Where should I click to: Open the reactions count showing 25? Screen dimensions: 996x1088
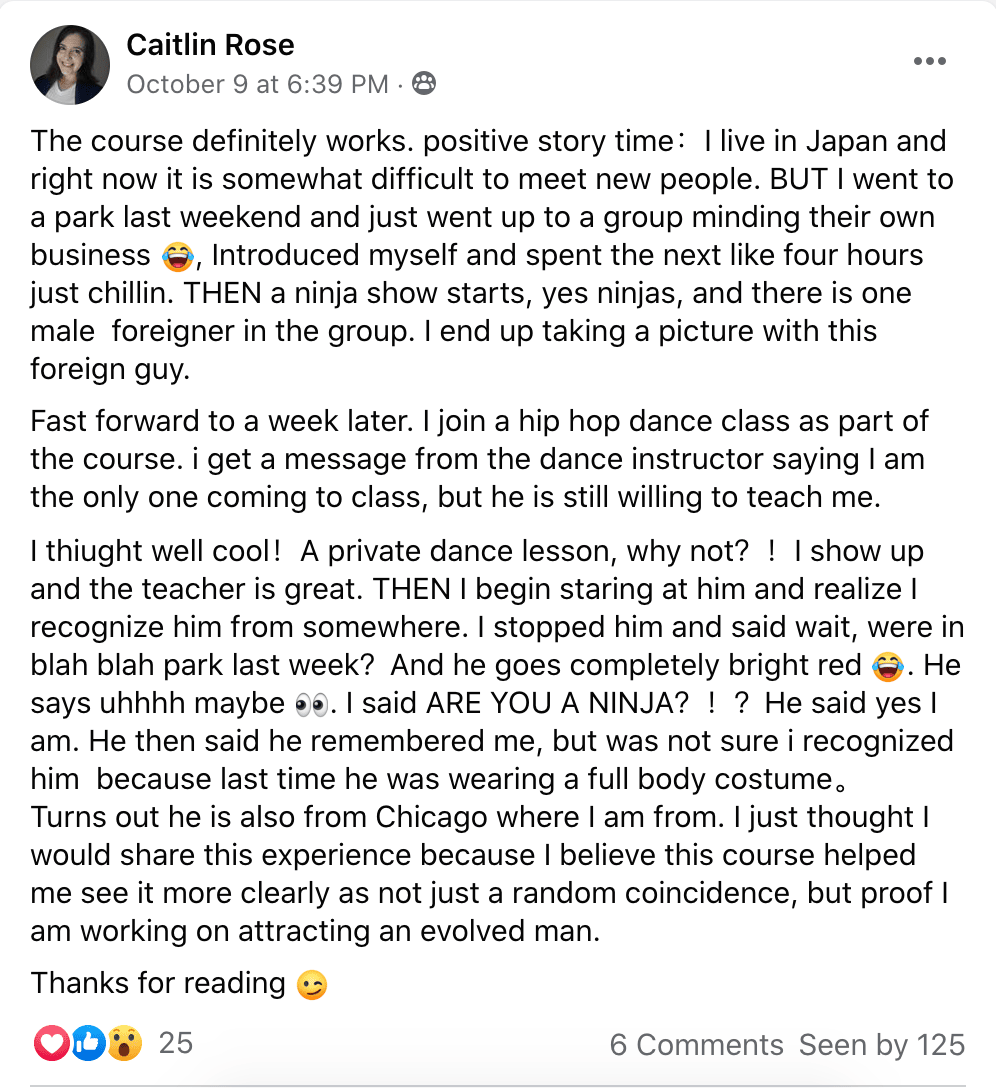(x=176, y=1044)
